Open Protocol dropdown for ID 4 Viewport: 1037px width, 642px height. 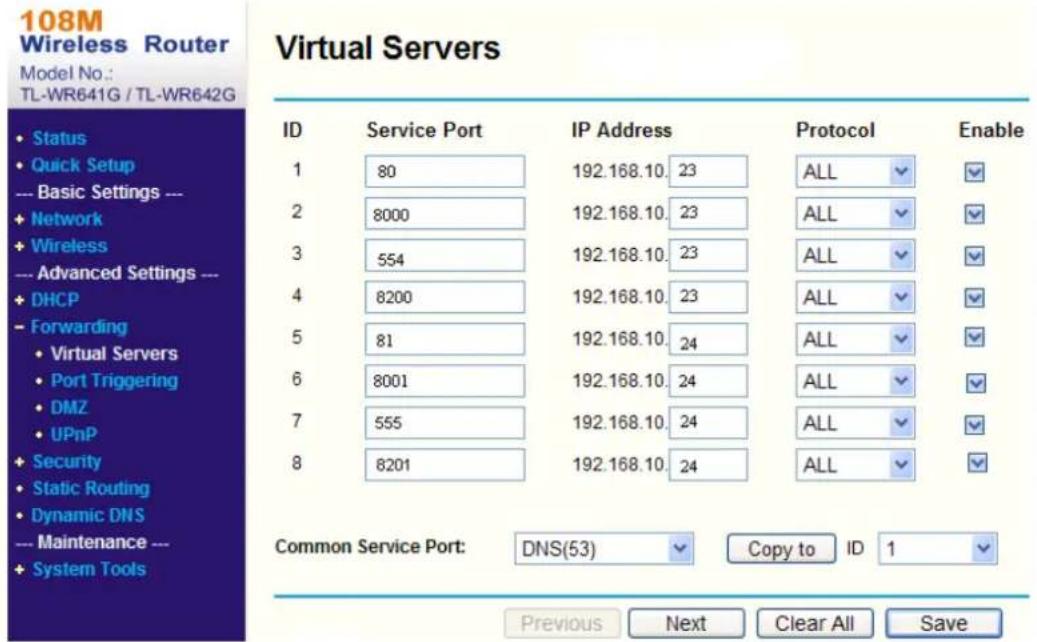855,298
